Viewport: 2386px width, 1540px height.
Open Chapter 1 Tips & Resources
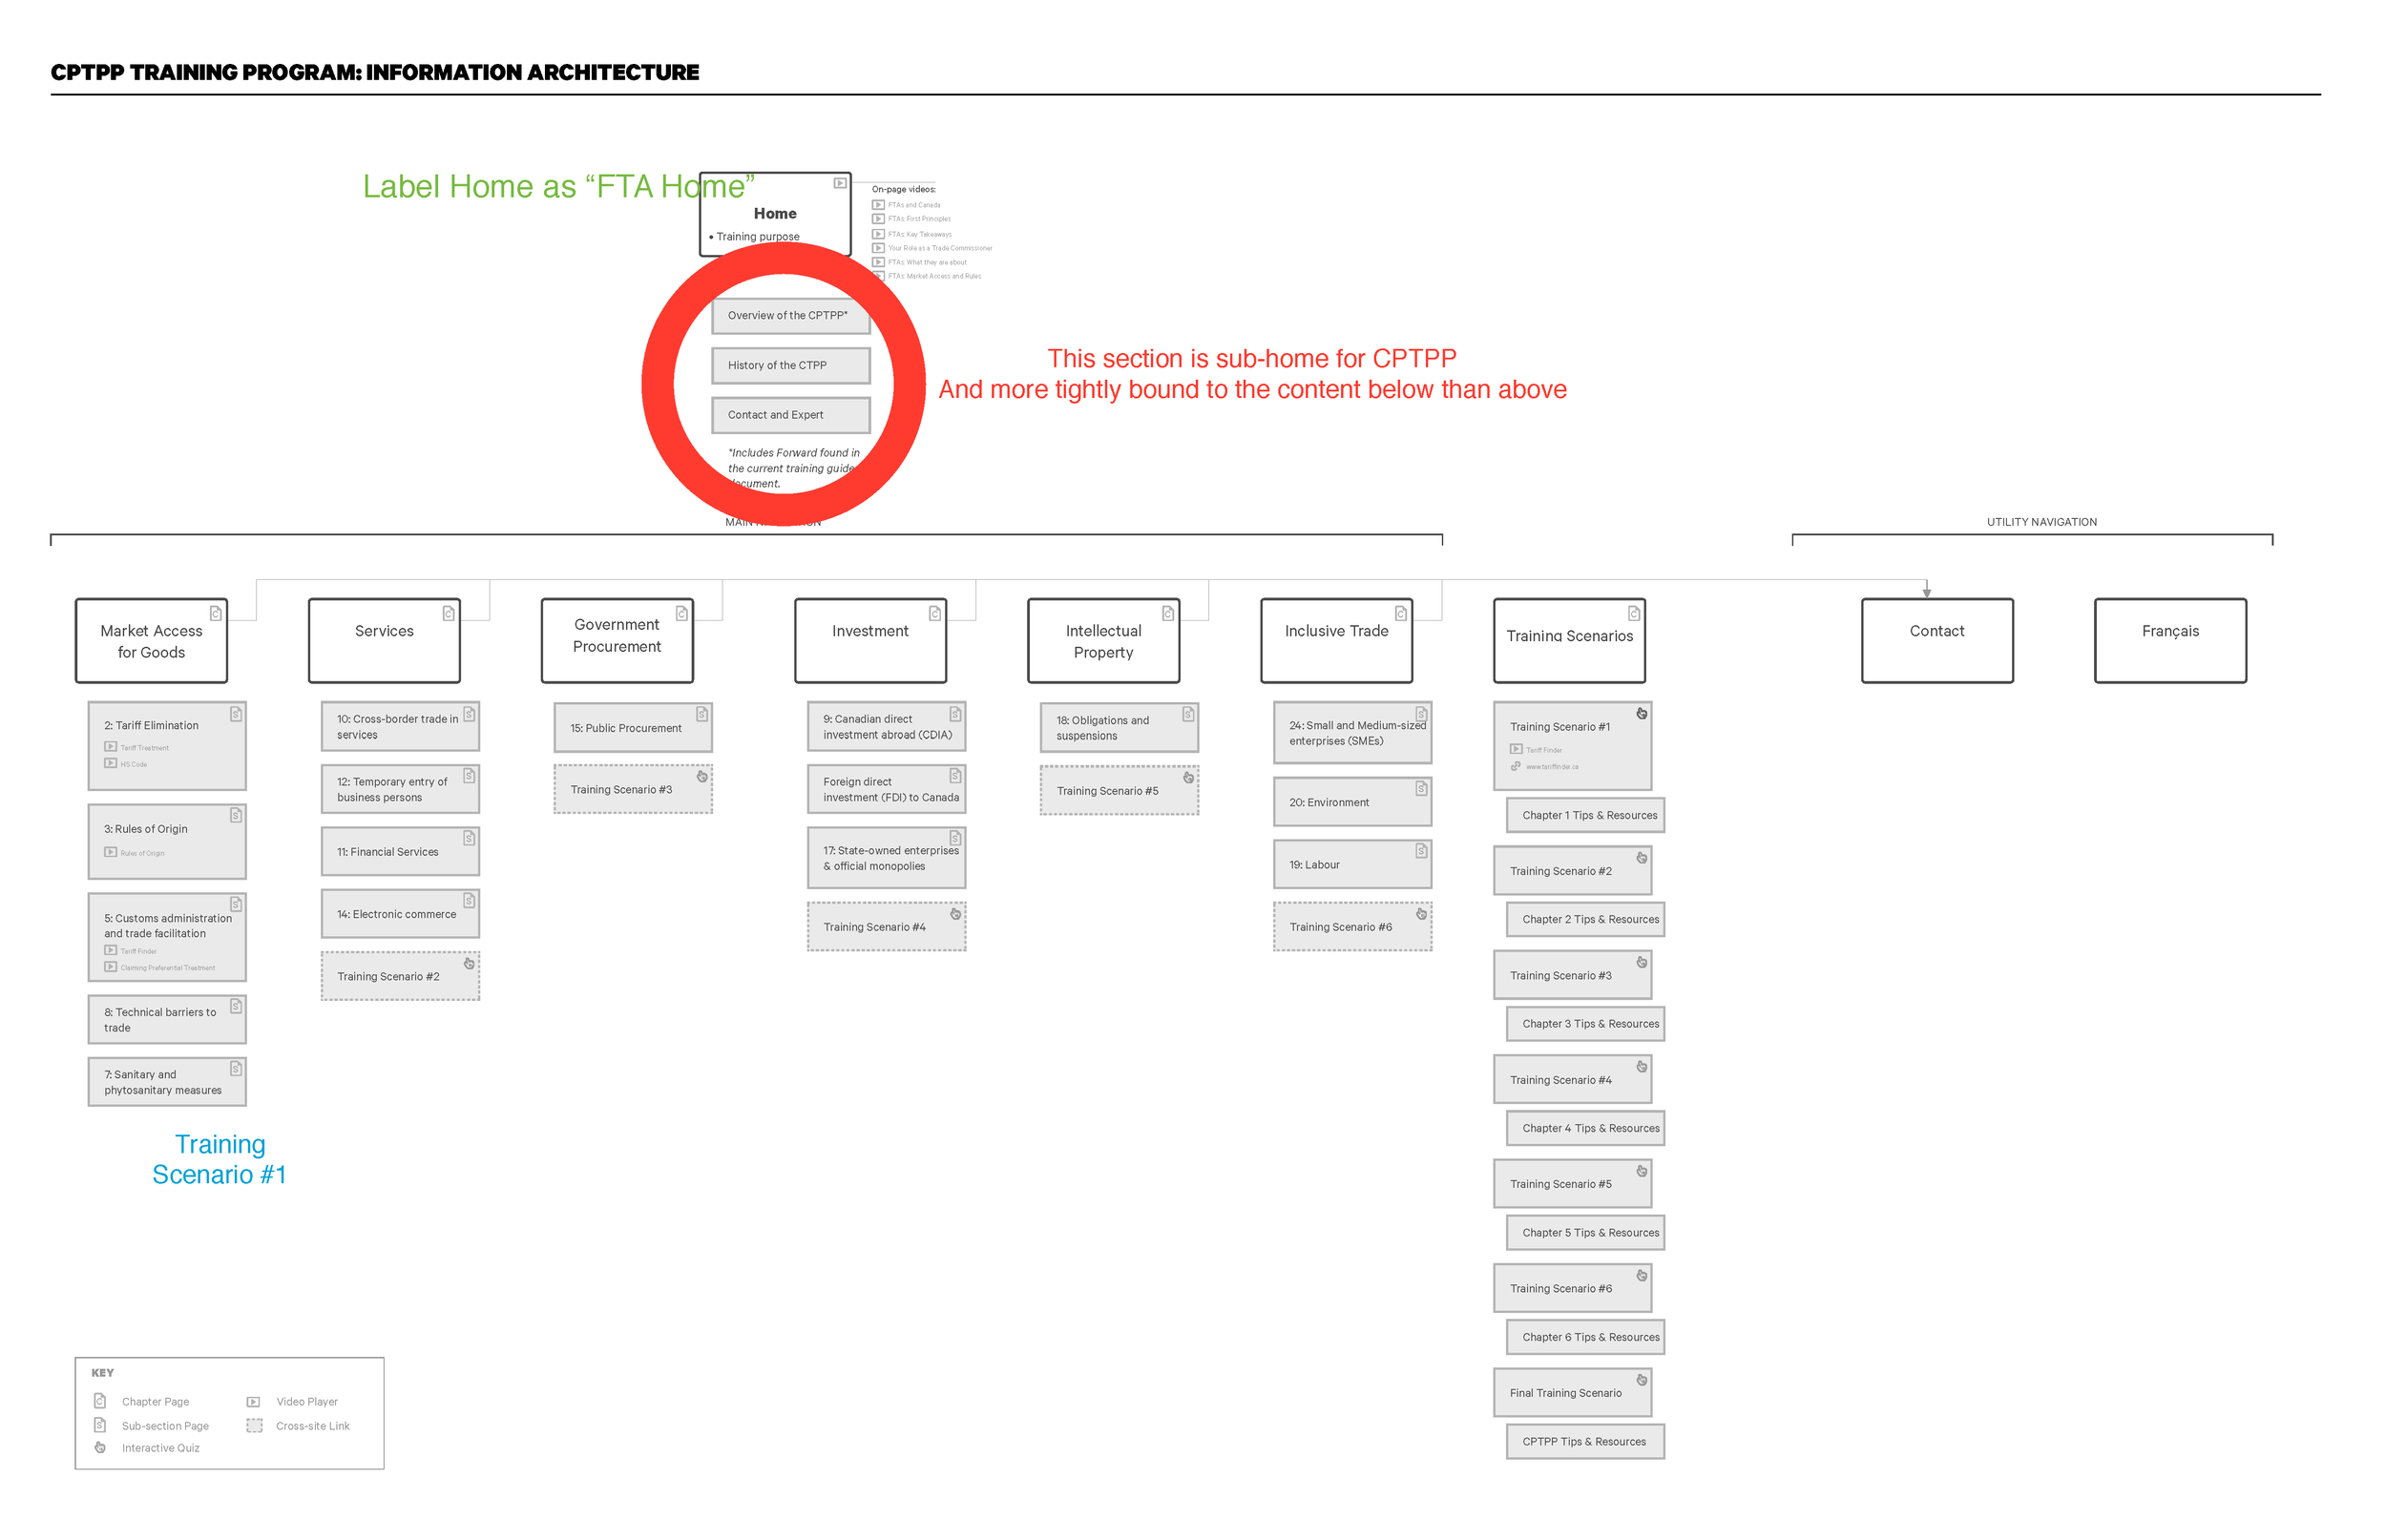(1584, 815)
